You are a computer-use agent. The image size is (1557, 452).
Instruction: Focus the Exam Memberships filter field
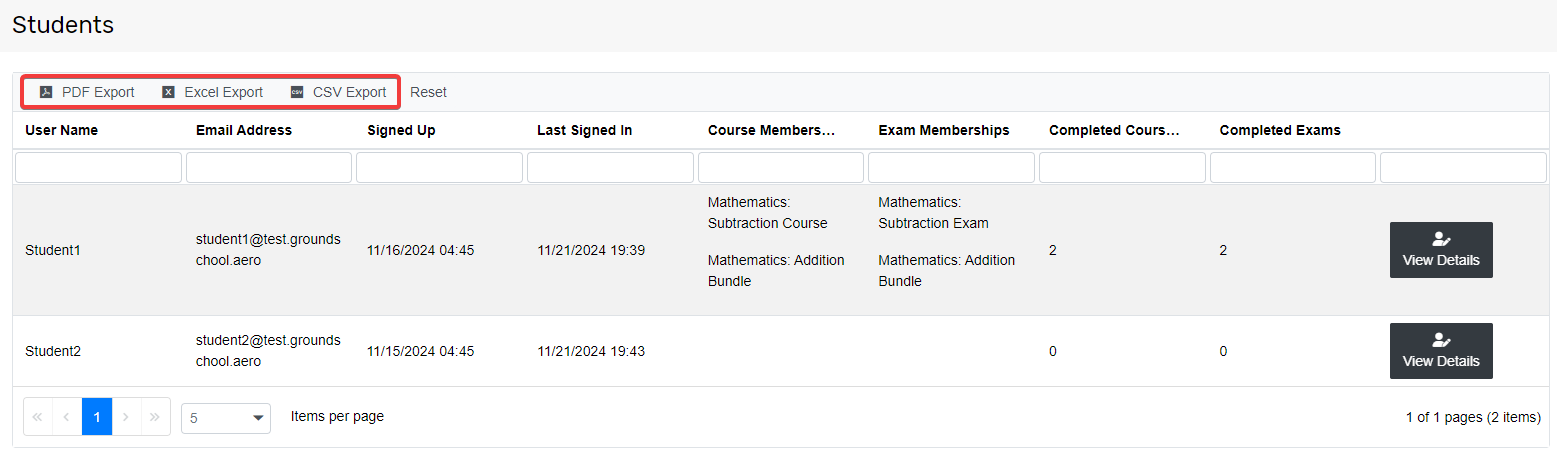point(951,167)
